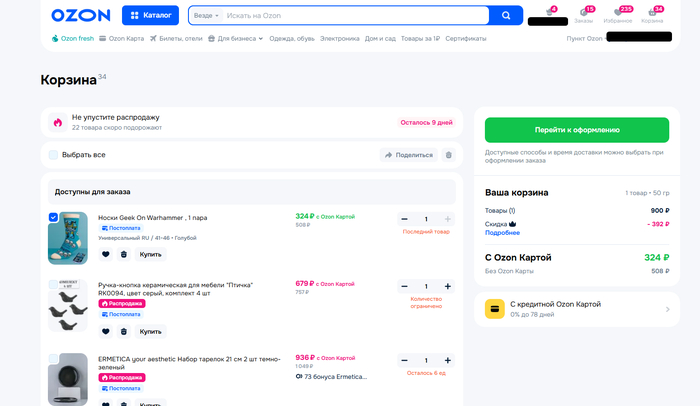Tick the Ручка-кнопка Птичка checkbox

pyautogui.click(x=53, y=284)
